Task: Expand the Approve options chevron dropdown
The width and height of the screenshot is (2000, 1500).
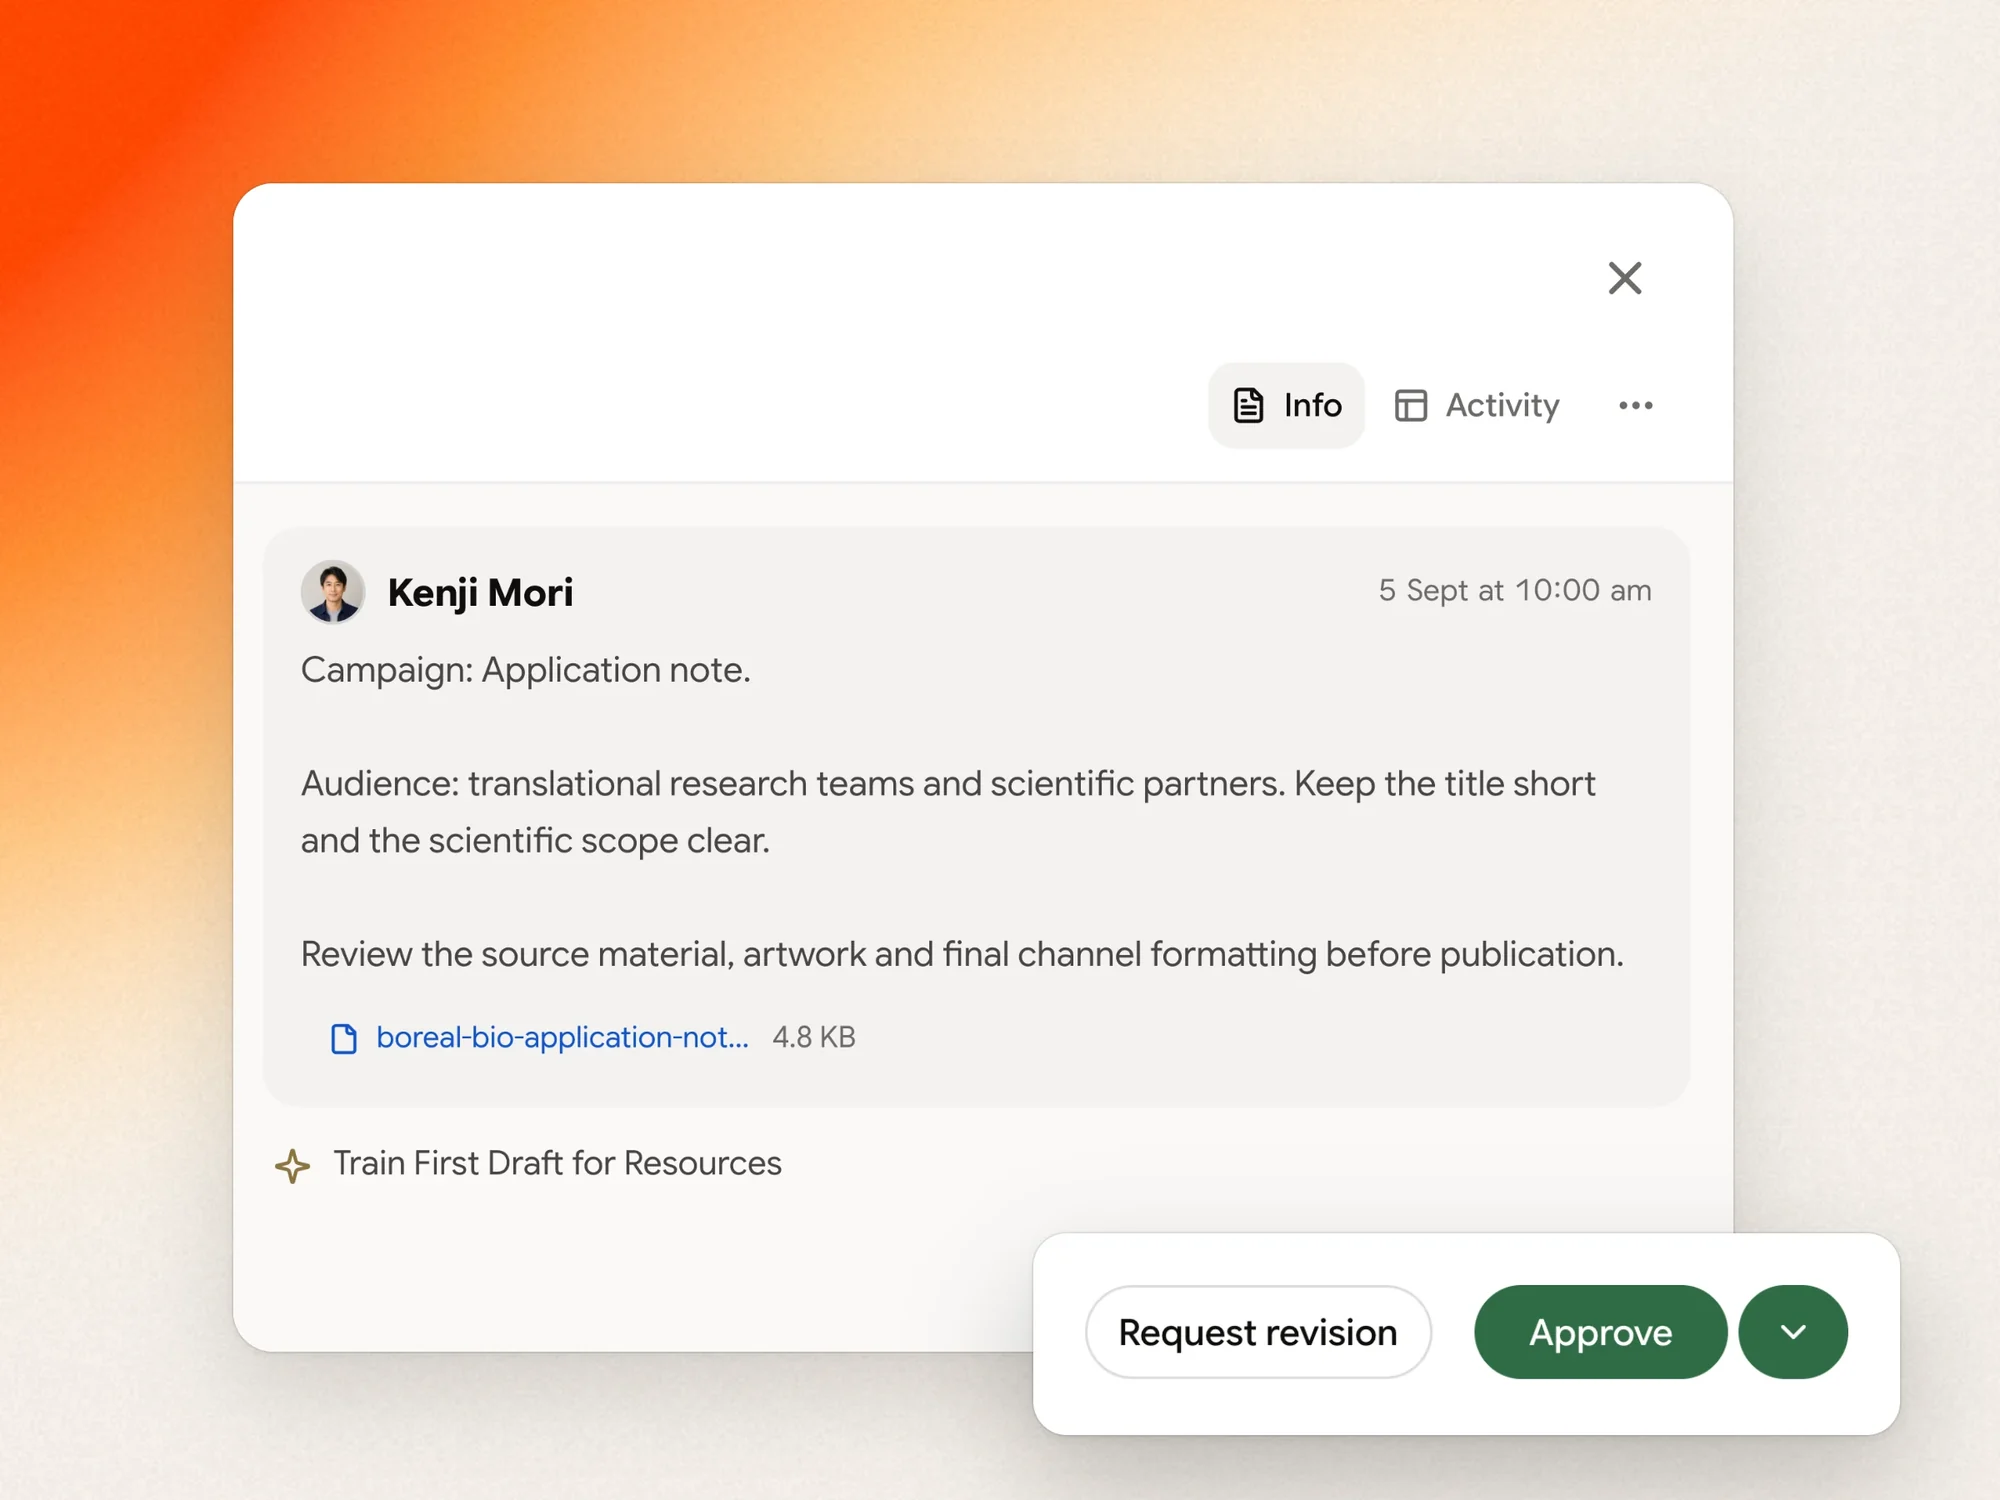Action: click(x=1793, y=1332)
